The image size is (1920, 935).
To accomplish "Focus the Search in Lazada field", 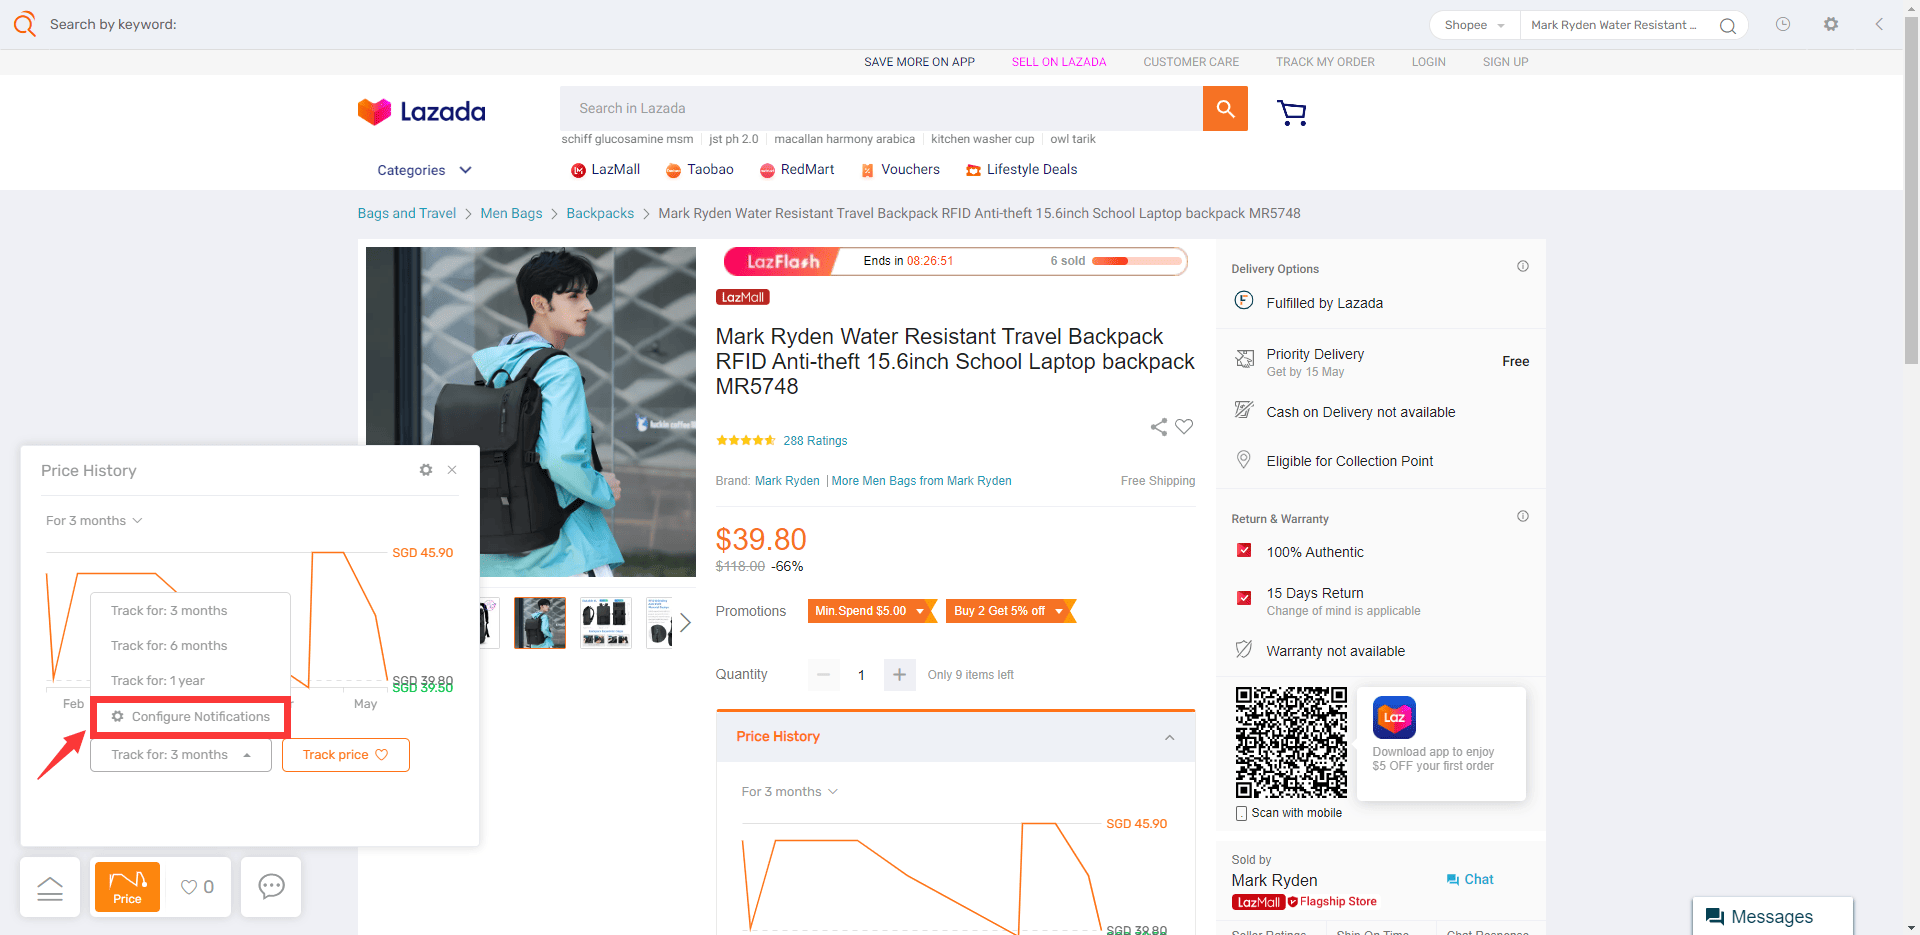I will pos(881,108).
